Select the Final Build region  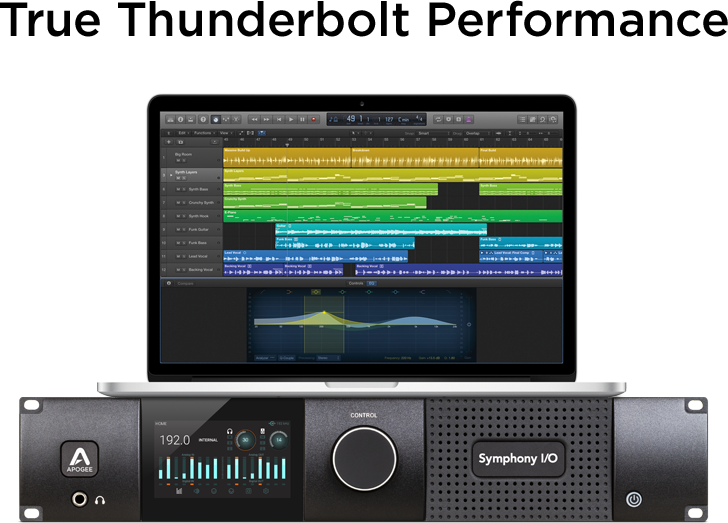tap(521, 157)
